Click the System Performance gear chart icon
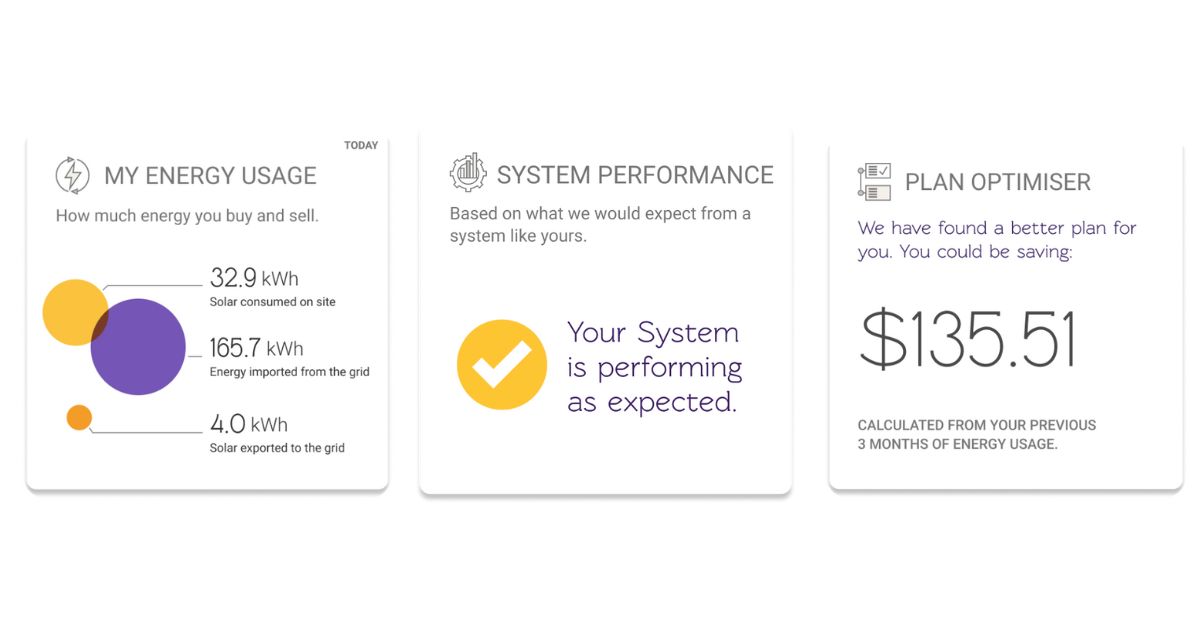 (467, 173)
